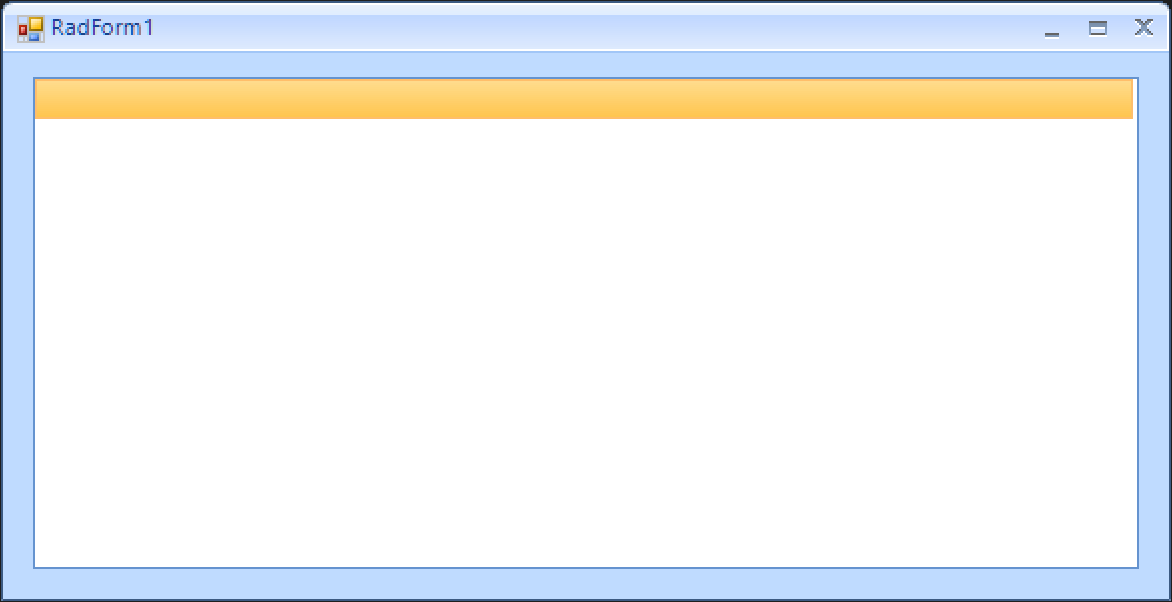Click the form area above the list control
Viewport: 1172px width, 602px height.
(586, 64)
